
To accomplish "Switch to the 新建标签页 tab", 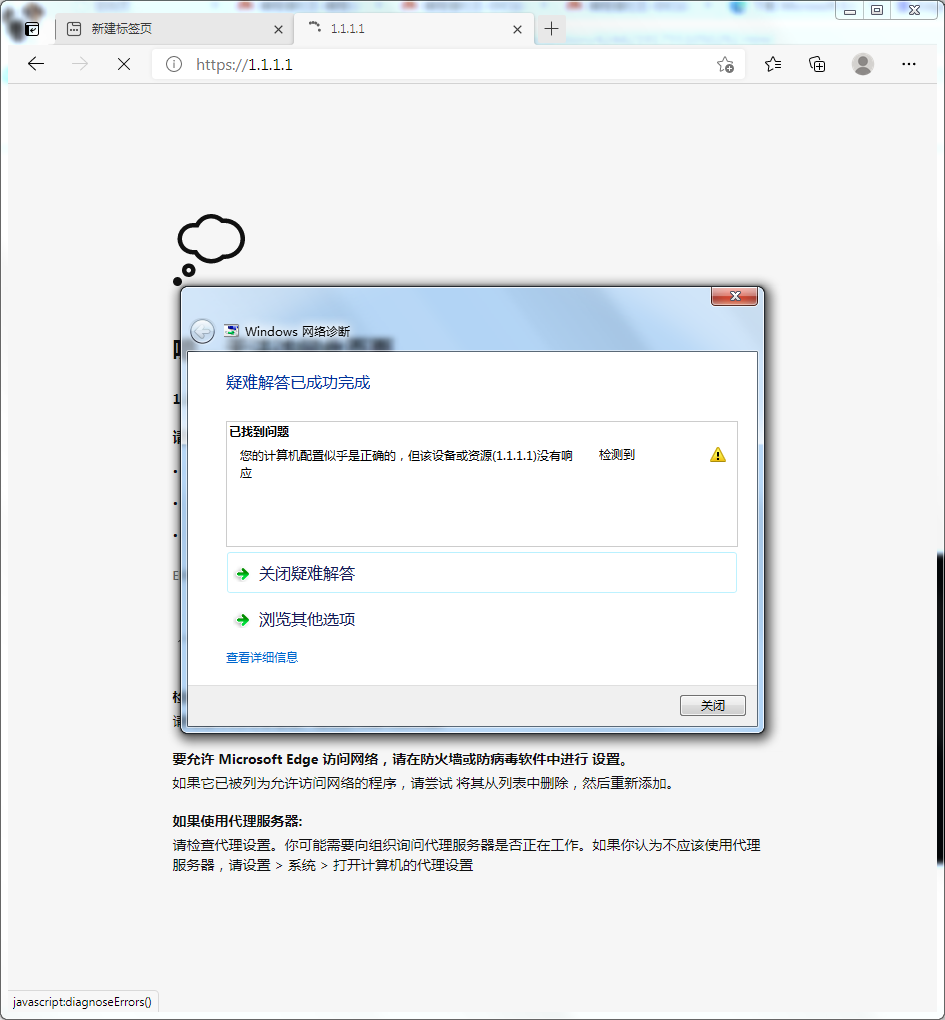I will (176, 29).
